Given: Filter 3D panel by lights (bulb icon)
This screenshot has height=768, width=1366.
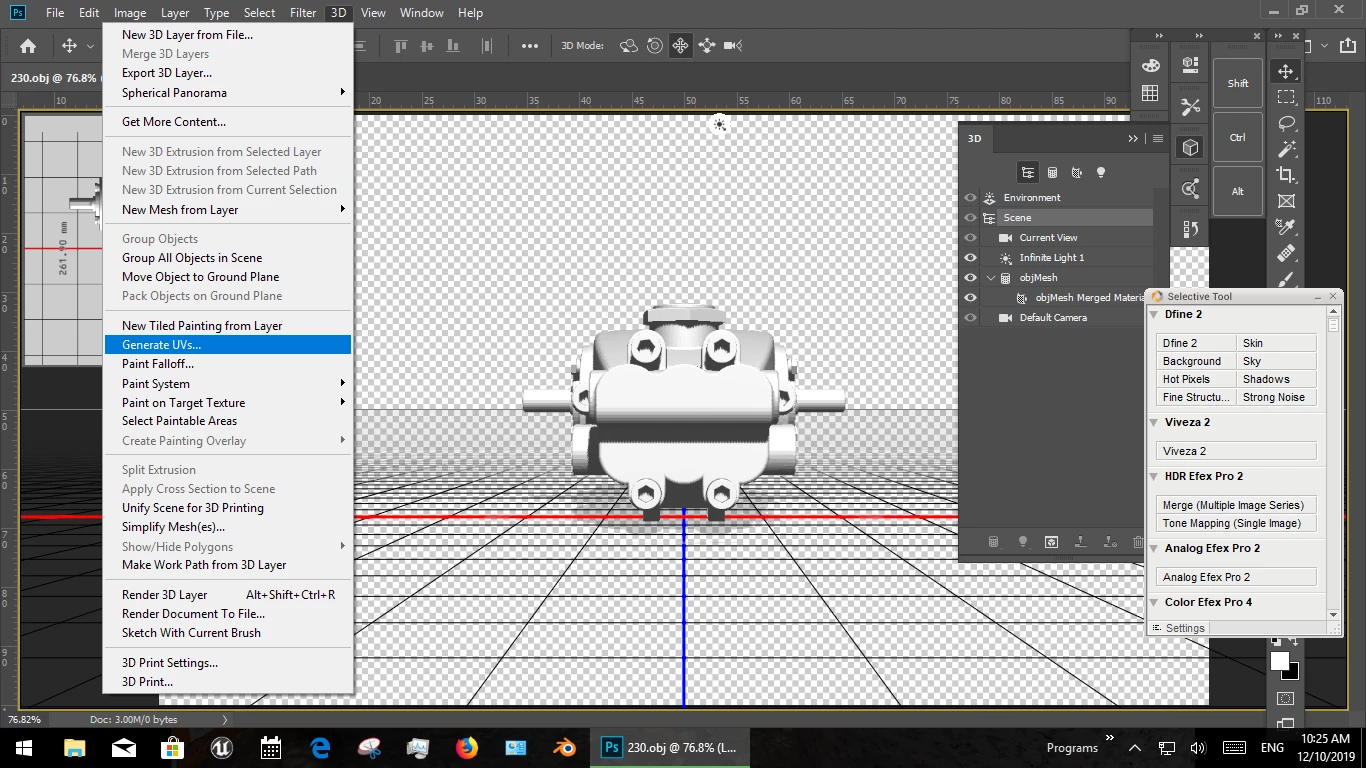Looking at the screenshot, I should pyautogui.click(x=1101, y=172).
